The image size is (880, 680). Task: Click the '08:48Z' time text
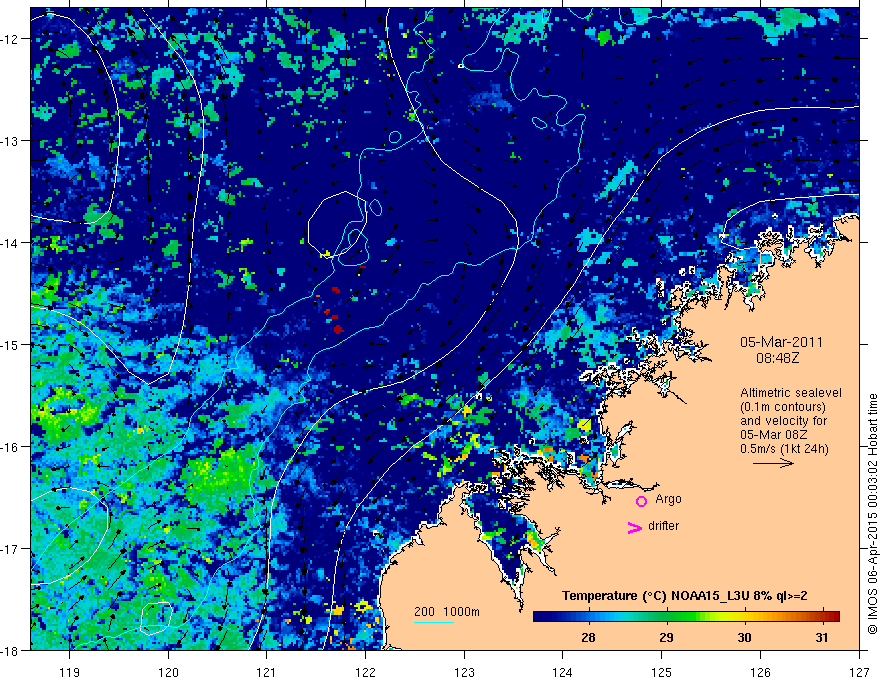(777, 358)
